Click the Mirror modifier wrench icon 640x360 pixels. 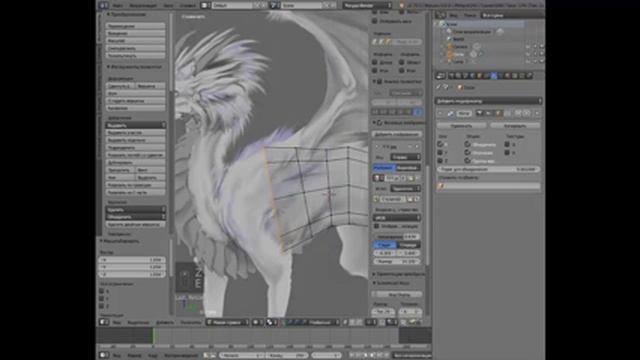click(451, 113)
